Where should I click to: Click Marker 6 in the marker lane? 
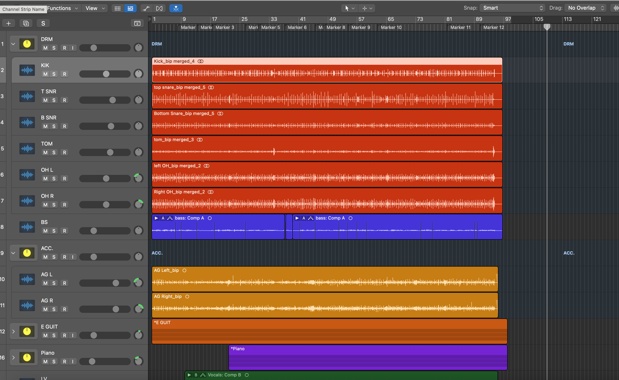(297, 28)
